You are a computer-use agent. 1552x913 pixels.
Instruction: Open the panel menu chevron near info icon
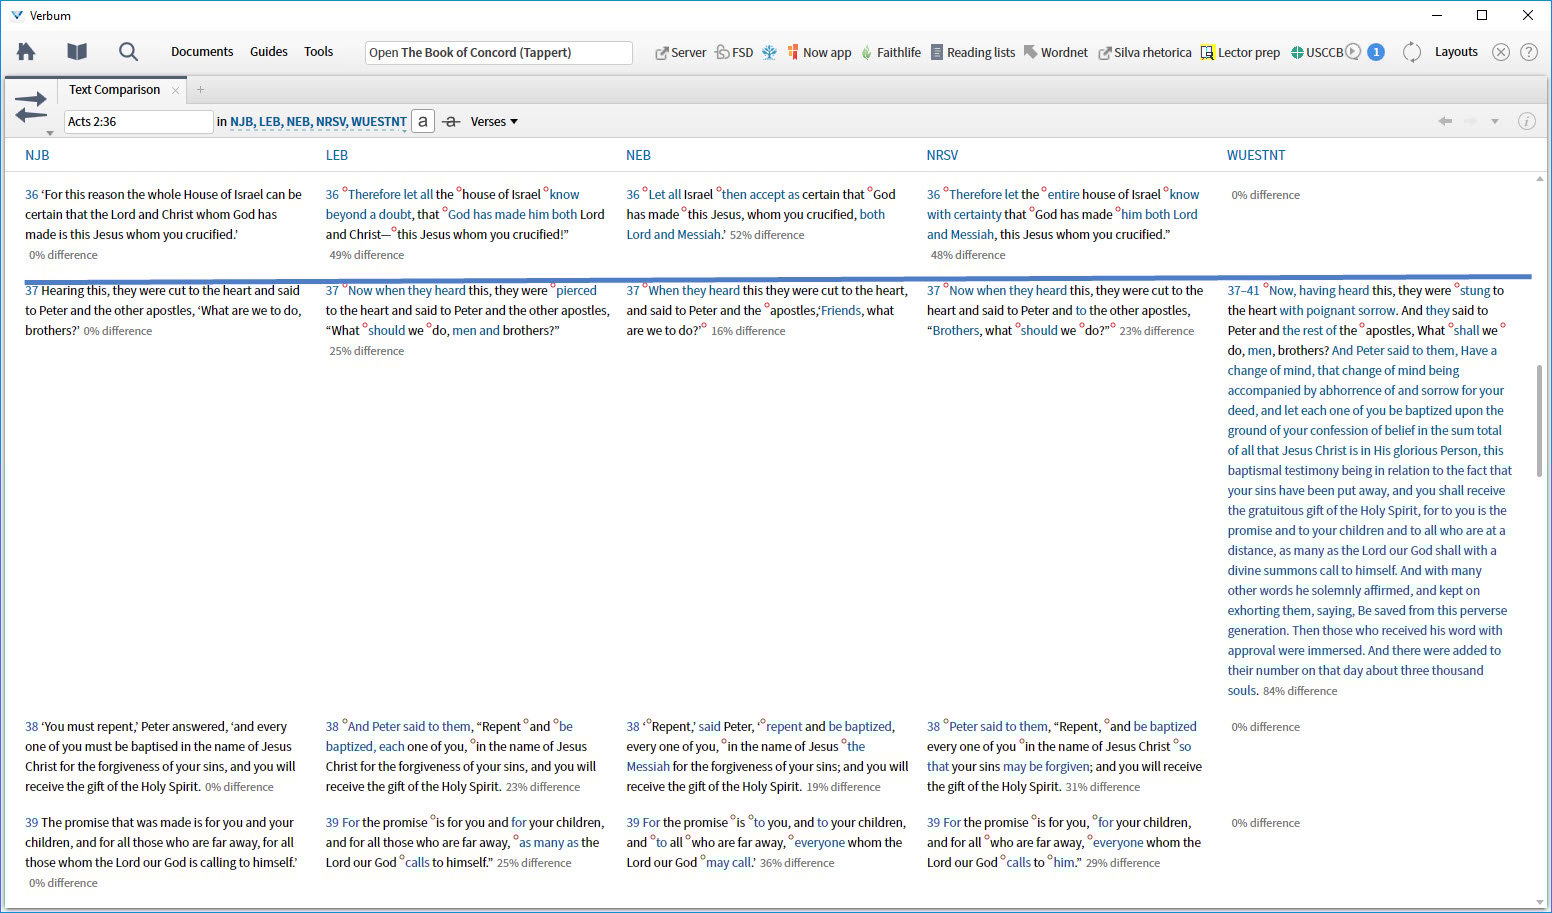(x=1496, y=121)
